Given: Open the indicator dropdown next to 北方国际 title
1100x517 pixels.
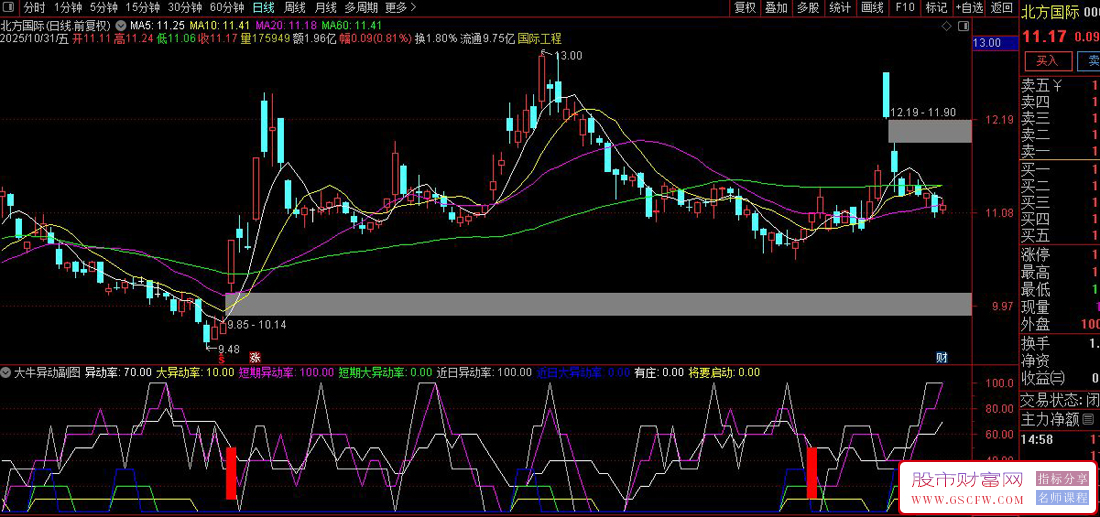Looking at the screenshot, I should (121, 24).
